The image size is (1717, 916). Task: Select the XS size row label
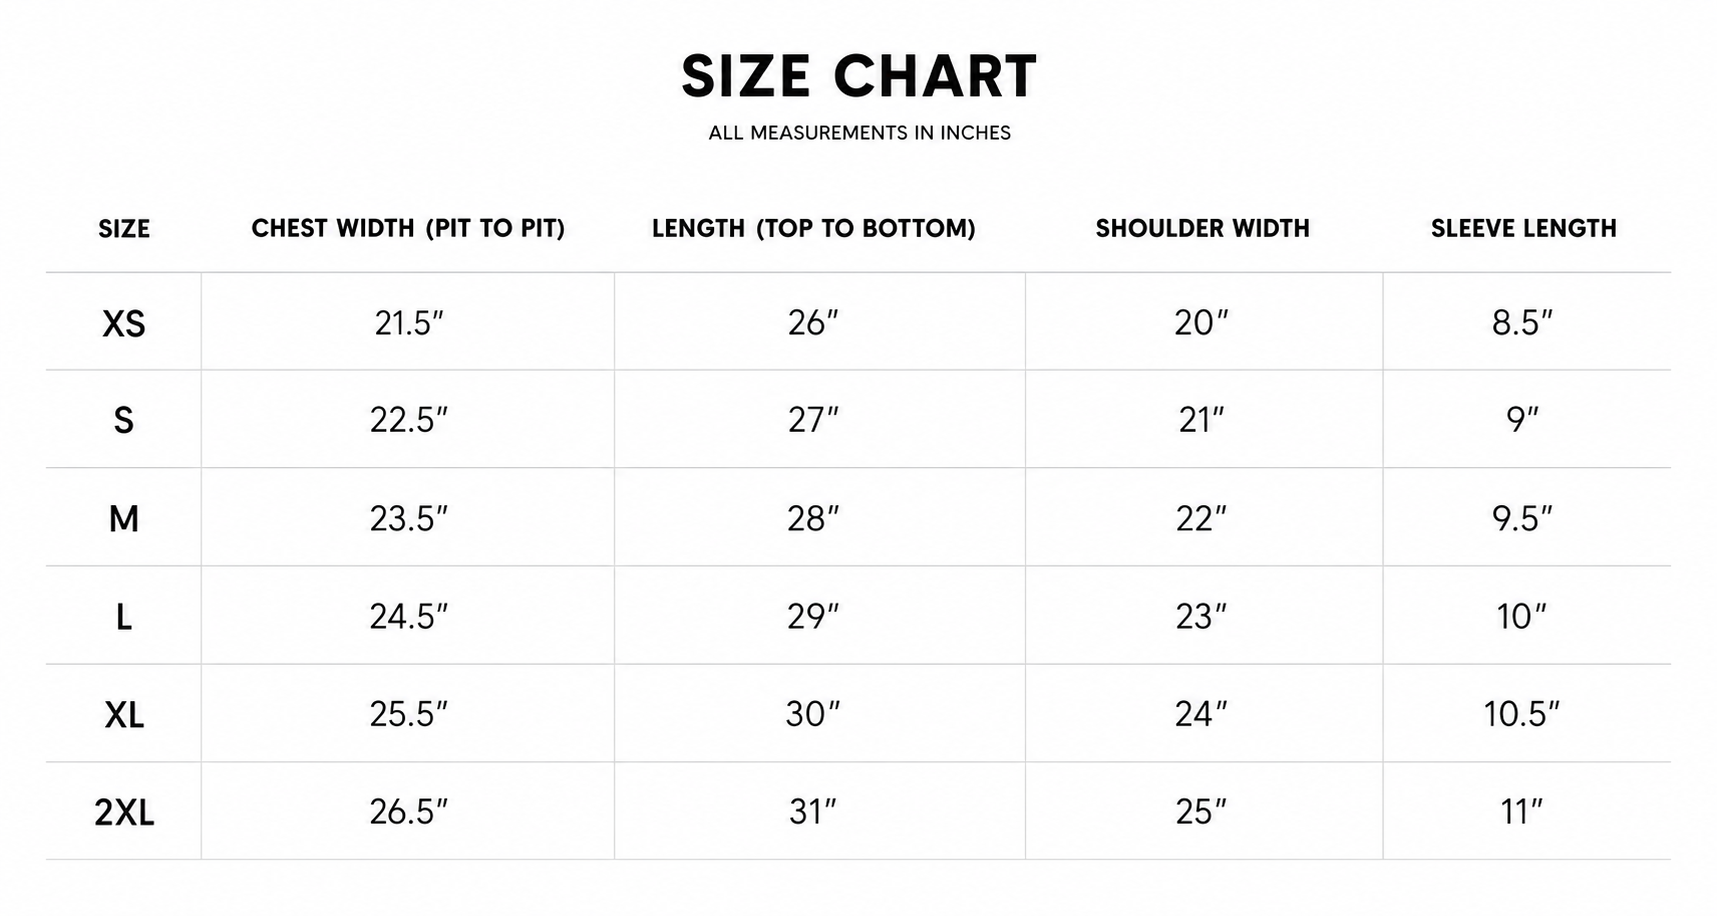(x=124, y=323)
